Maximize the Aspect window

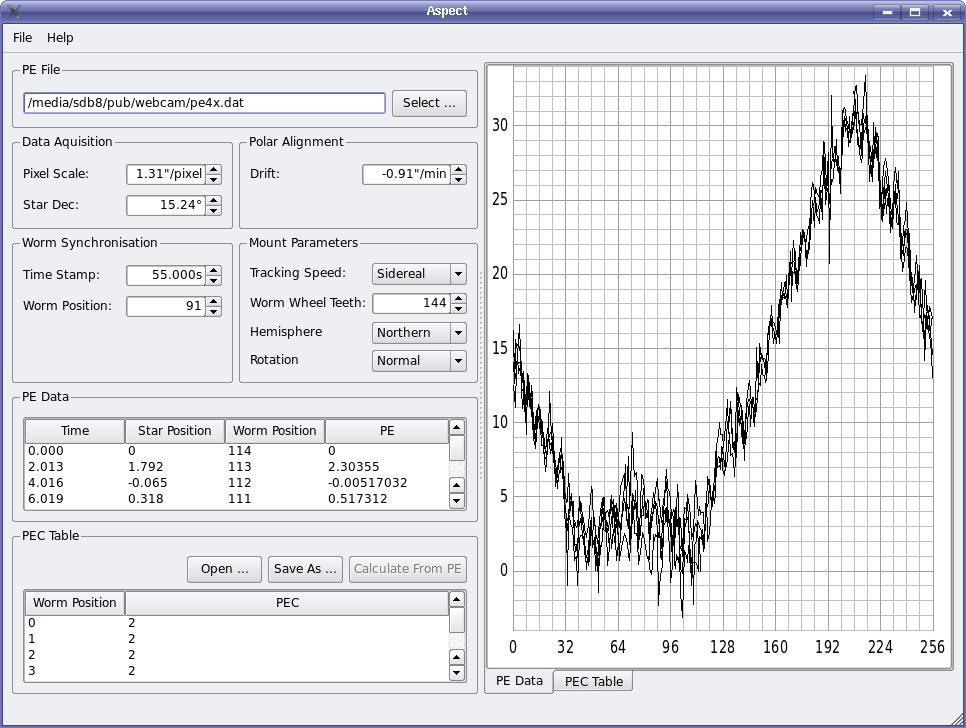[915, 12]
